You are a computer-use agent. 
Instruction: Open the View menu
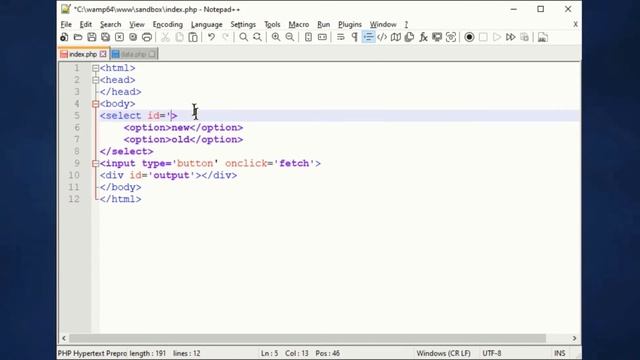coord(137,24)
